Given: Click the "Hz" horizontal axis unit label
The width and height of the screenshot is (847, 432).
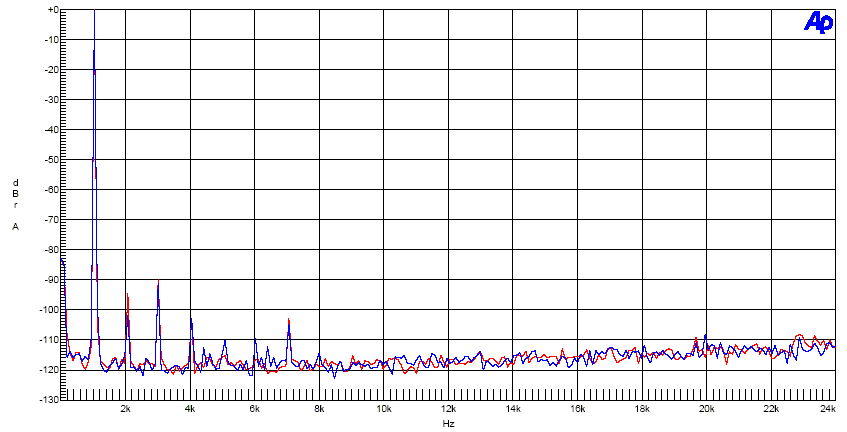Looking at the screenshot, I should [448, 424].
